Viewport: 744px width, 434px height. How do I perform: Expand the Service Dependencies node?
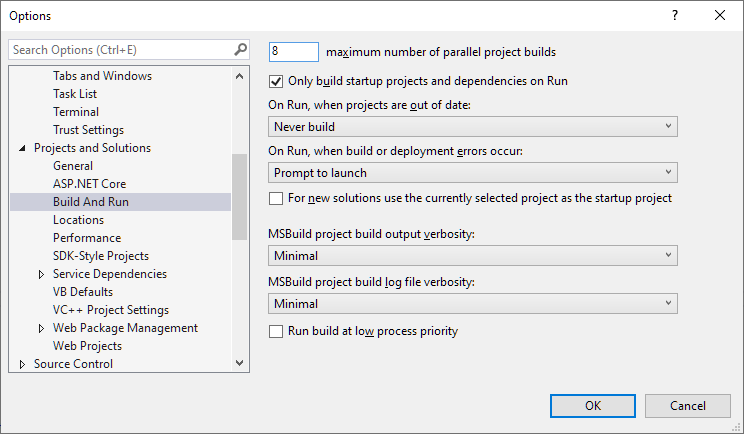pos(41,274)
